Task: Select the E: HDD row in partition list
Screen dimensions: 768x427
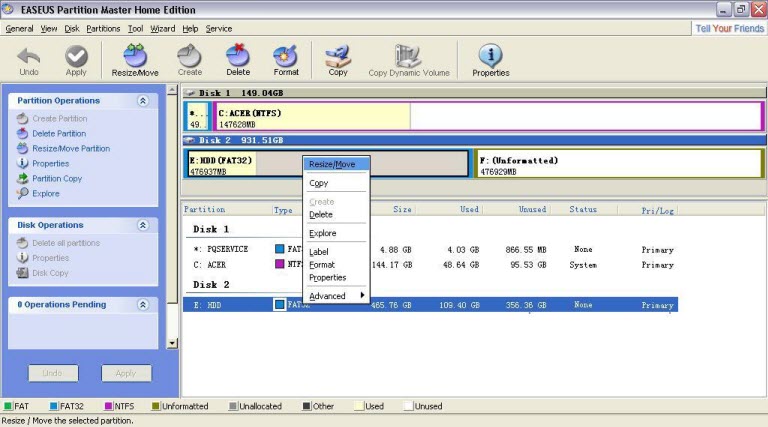Action: coord(430,305)
